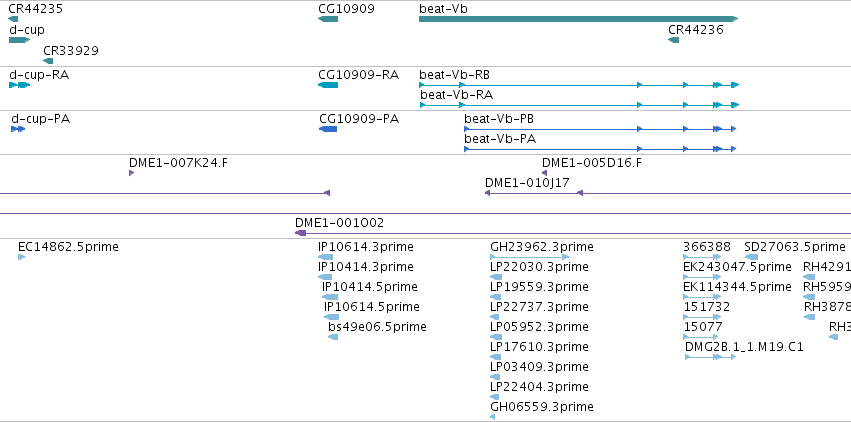Click the CR44235 gene marker

click(x=13, y=19)
